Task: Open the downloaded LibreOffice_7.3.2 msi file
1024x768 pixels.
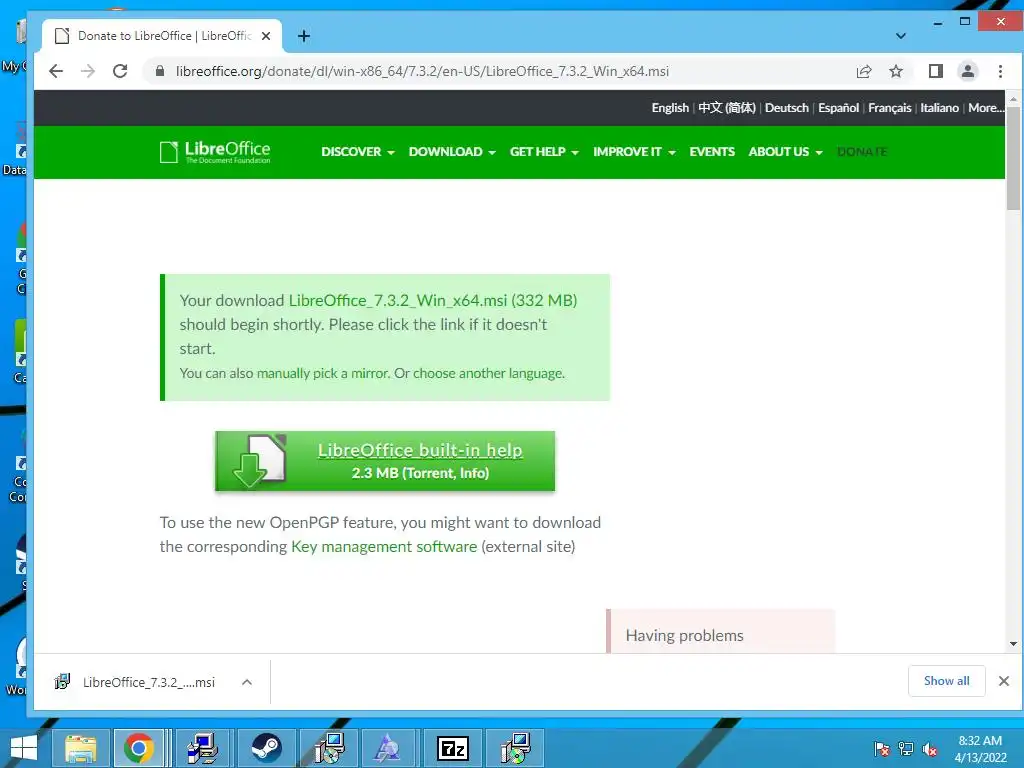Action: [148, 682]
